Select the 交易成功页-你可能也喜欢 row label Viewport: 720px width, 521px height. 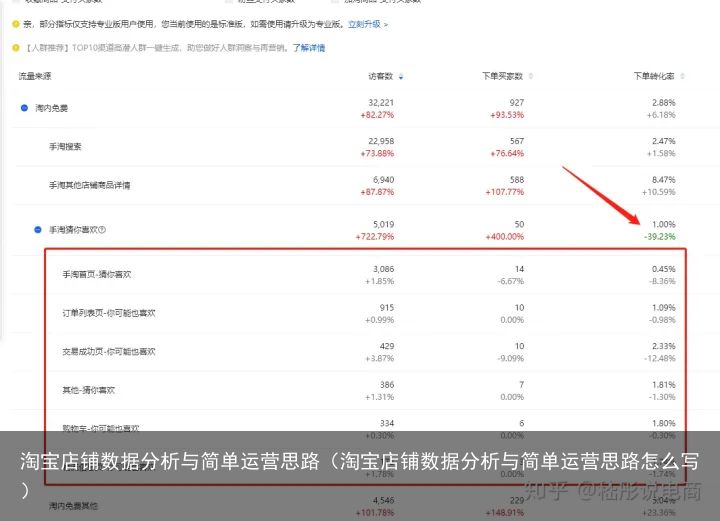point(109,351)
